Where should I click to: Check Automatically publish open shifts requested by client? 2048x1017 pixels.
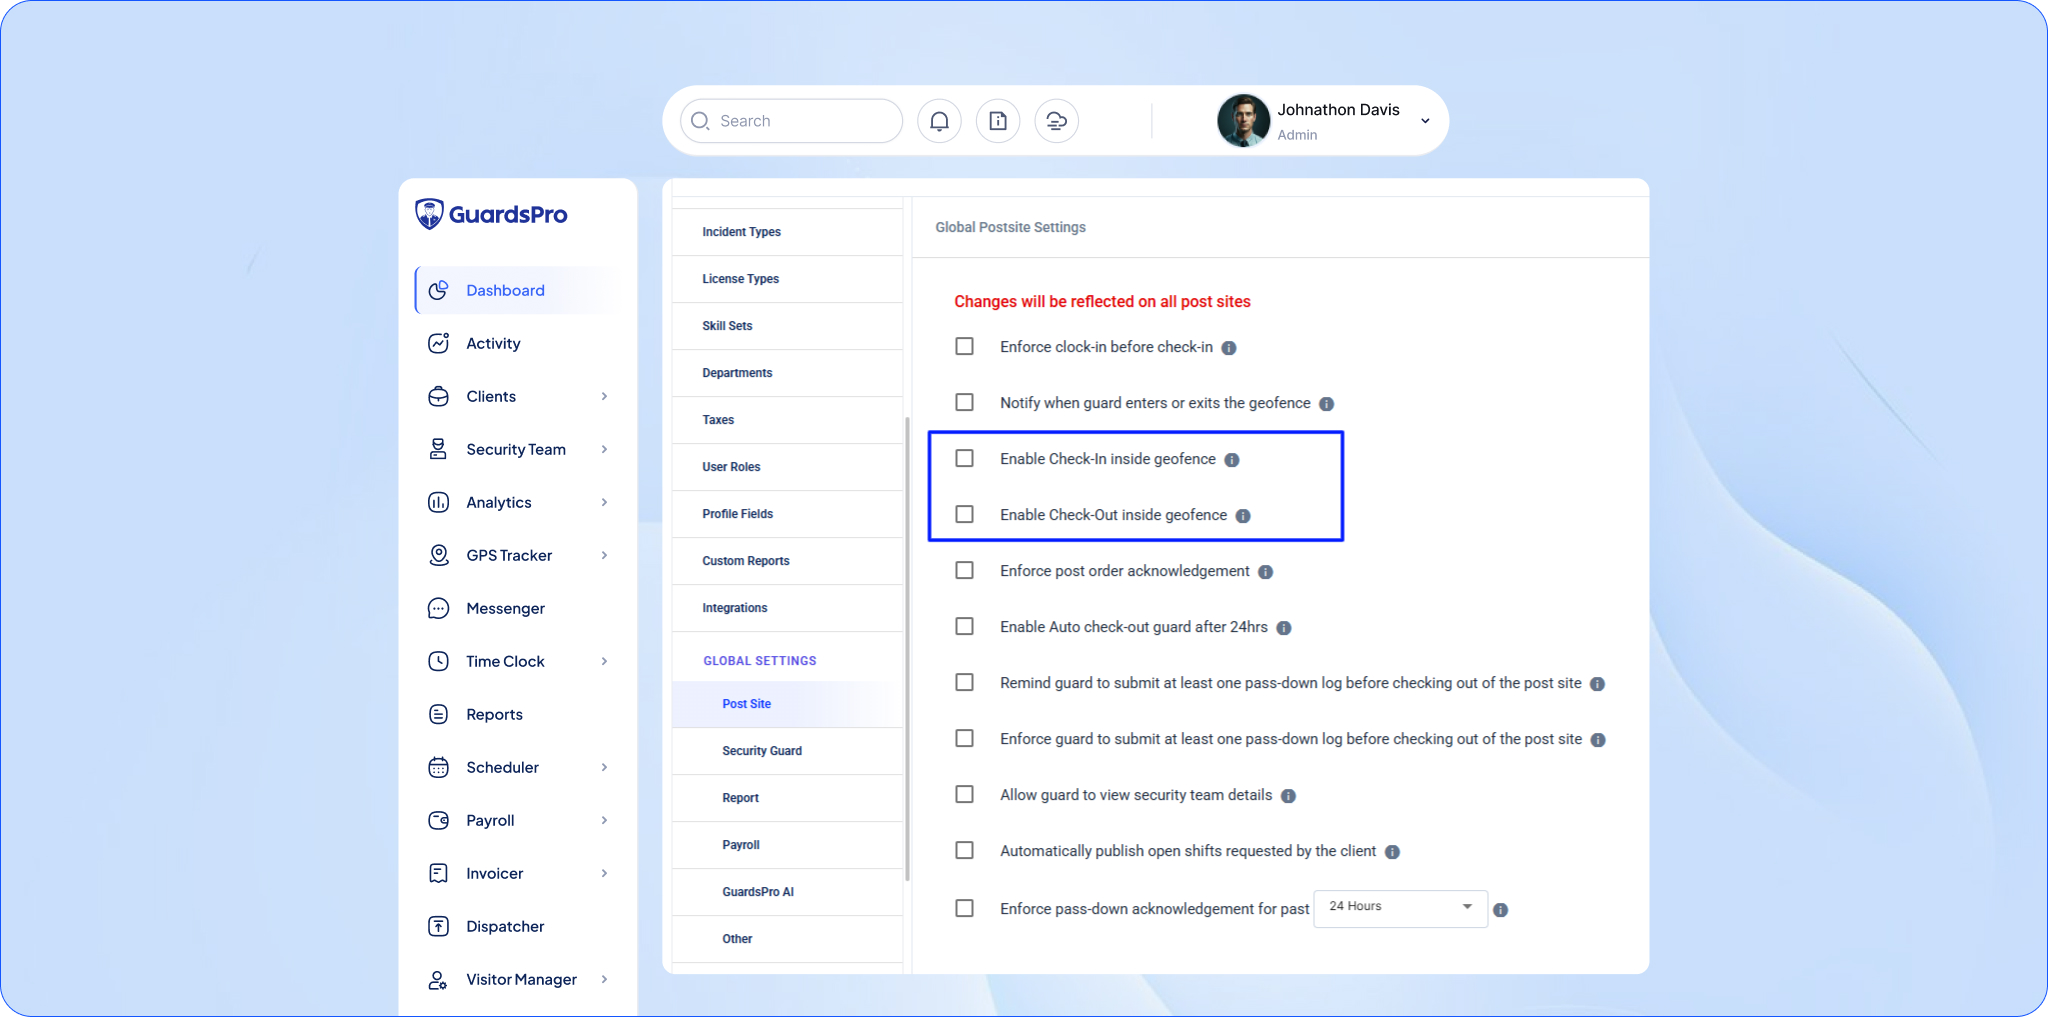pyautogui.click(x=964, y=850)
